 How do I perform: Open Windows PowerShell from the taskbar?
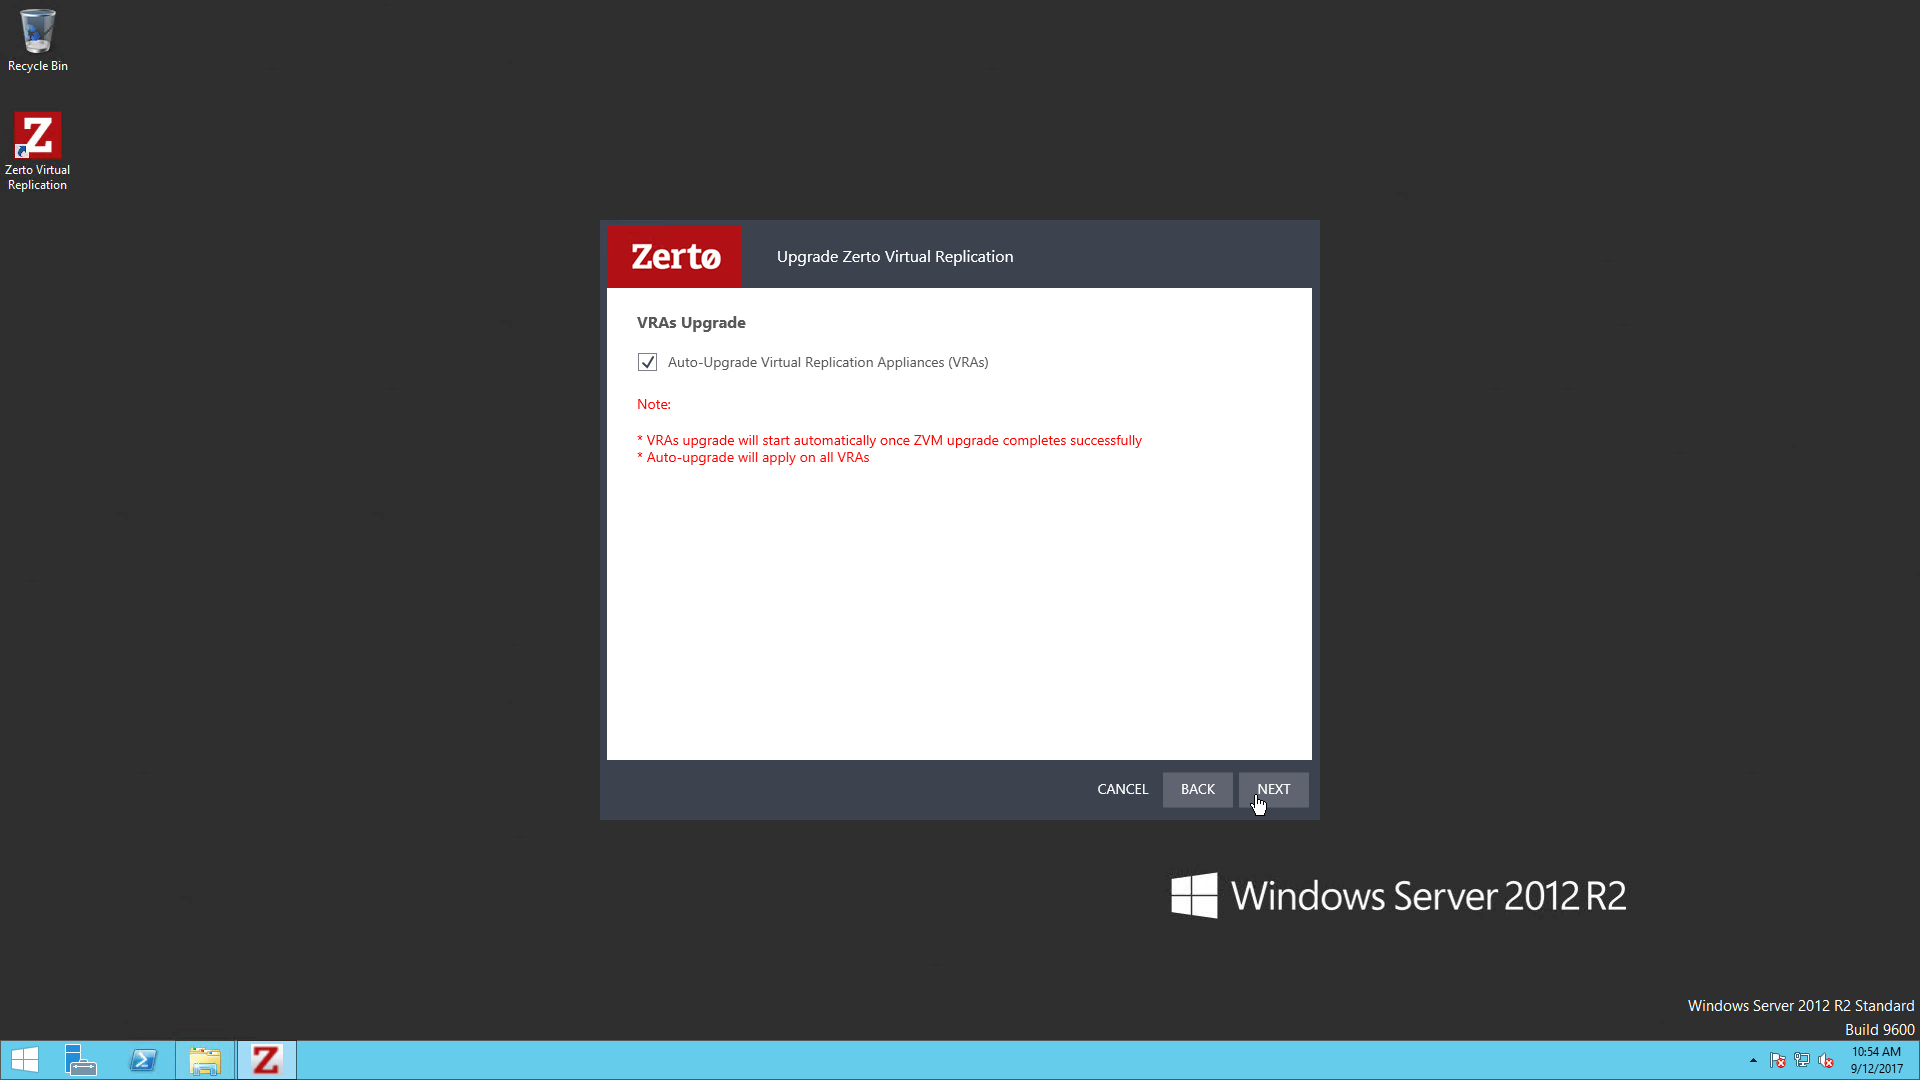tap(143, 1060)
